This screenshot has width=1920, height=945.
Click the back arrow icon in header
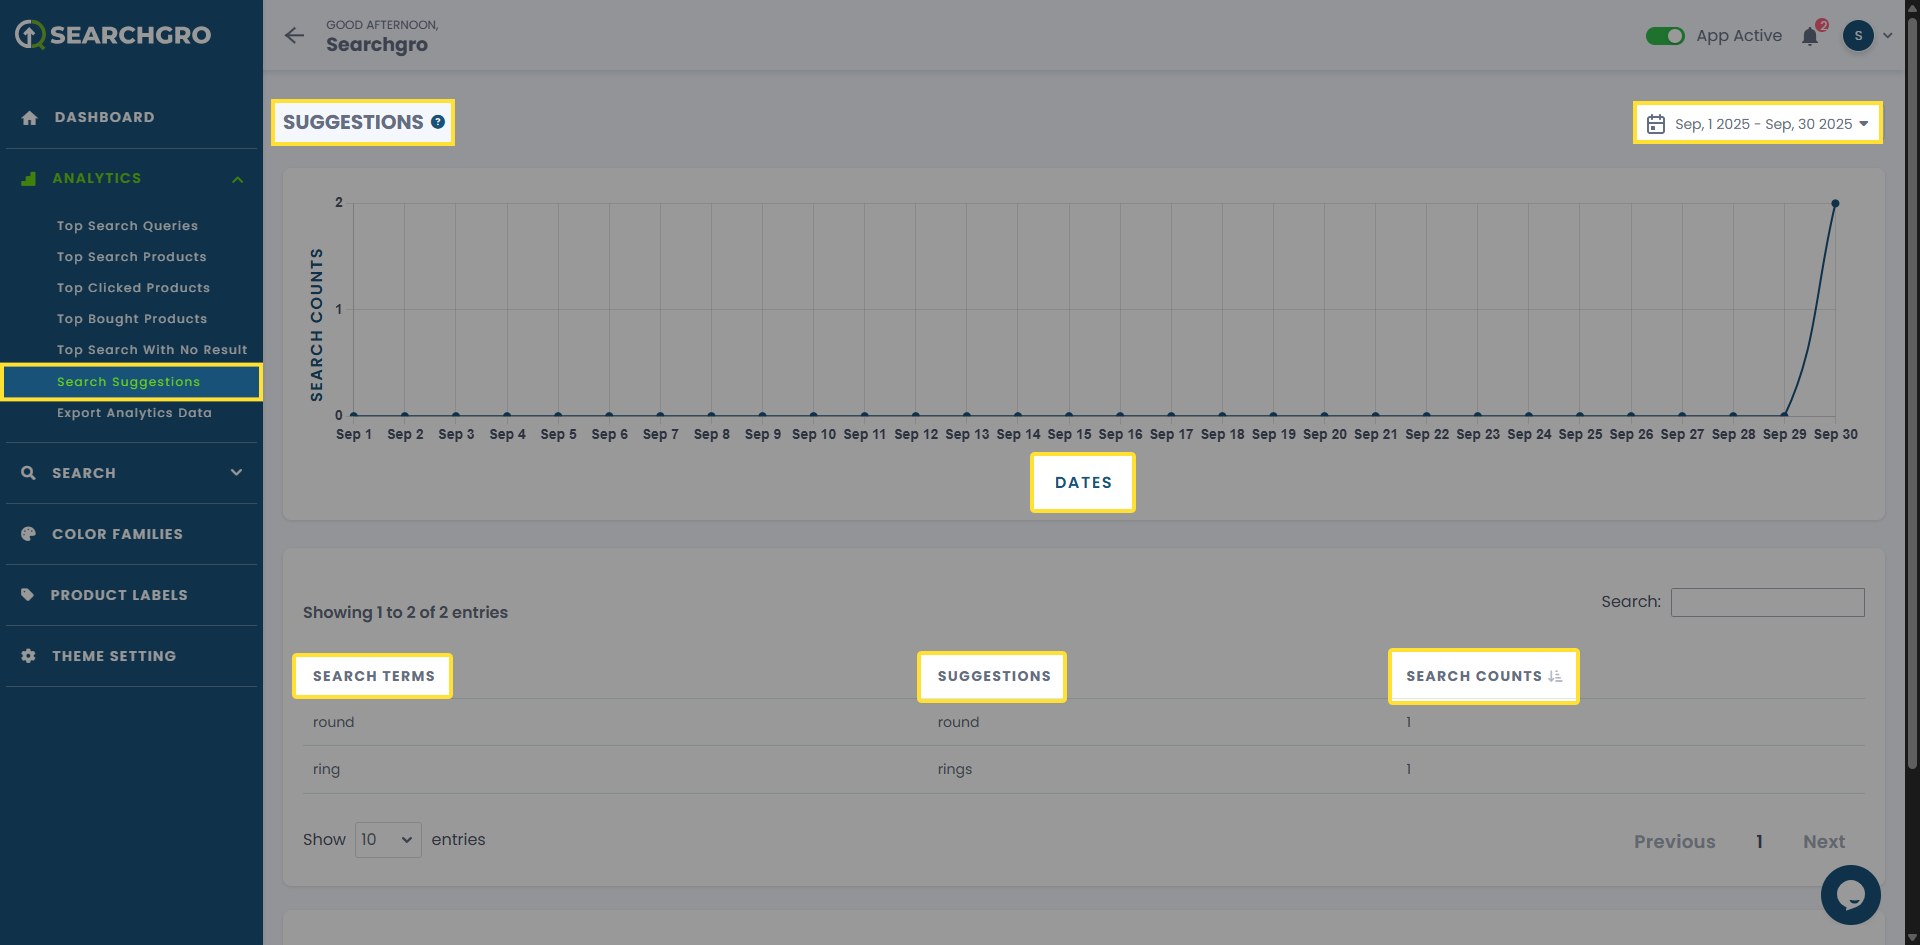pos(294,36)
